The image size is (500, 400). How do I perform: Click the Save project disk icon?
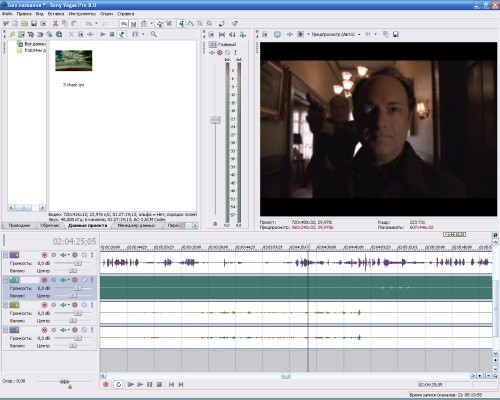point(34,23)
